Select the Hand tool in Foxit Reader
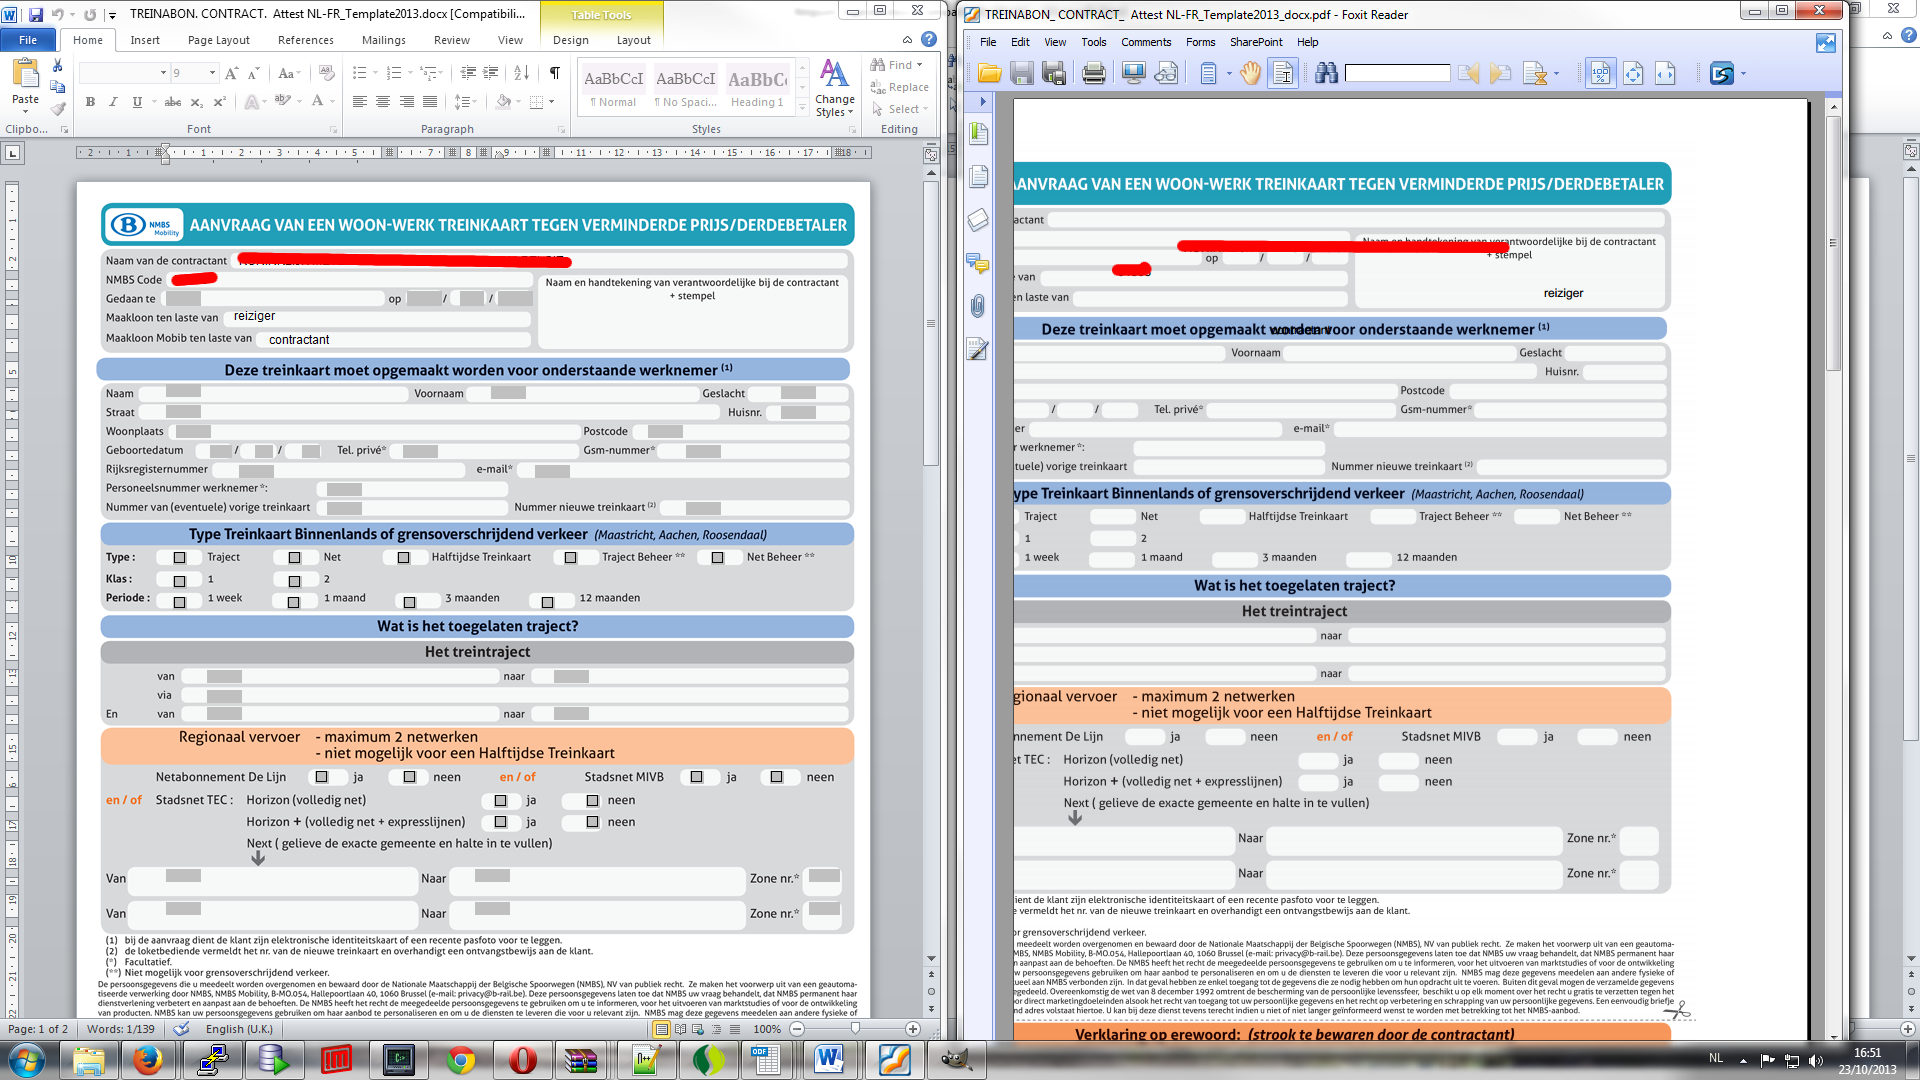1920x1080 pixels. (1250, 73)
